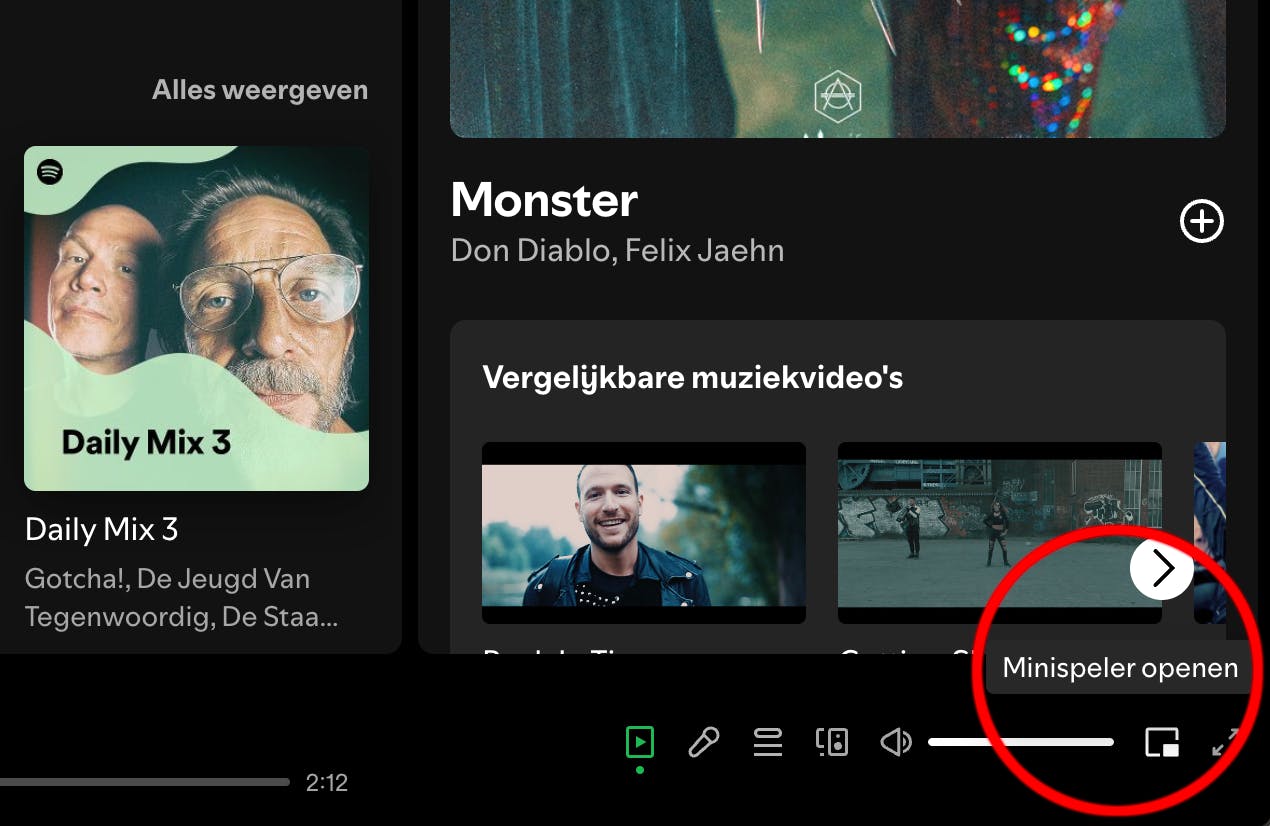Add Monster to library with the plus icon
The image size is (1270, 826).
(x=1202, y=222)
